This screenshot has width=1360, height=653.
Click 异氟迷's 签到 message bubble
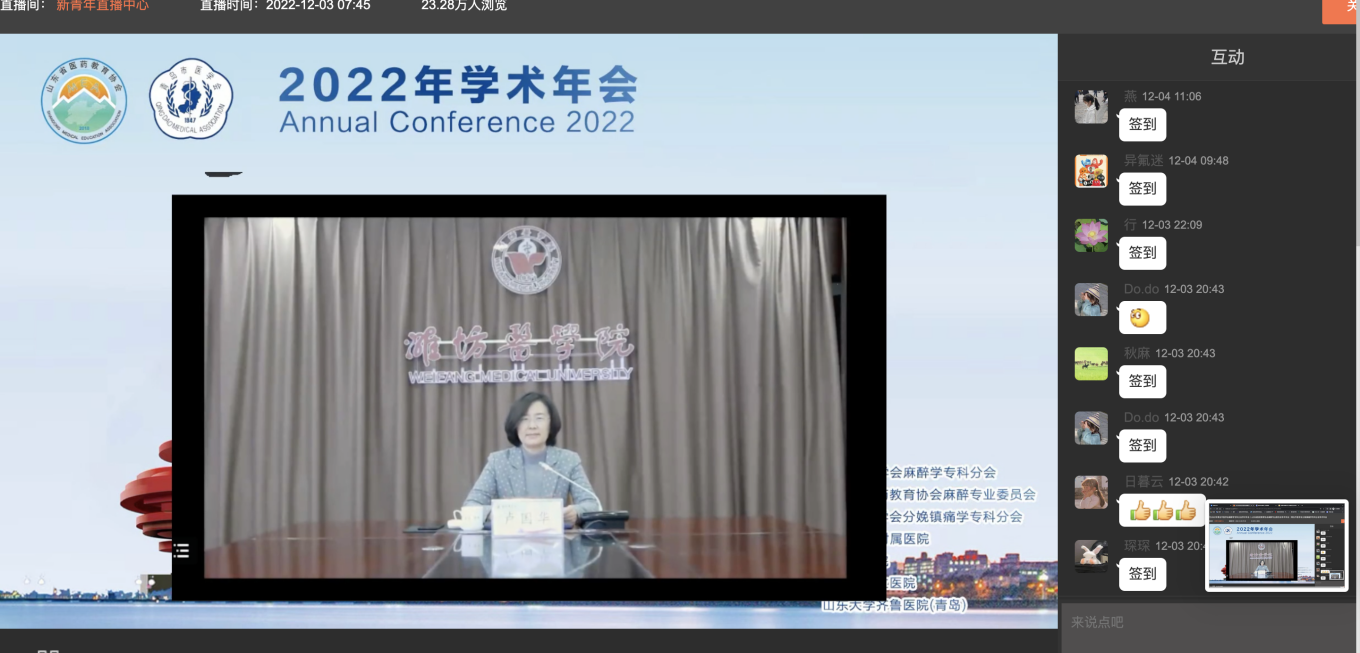tap(1142, 189)
